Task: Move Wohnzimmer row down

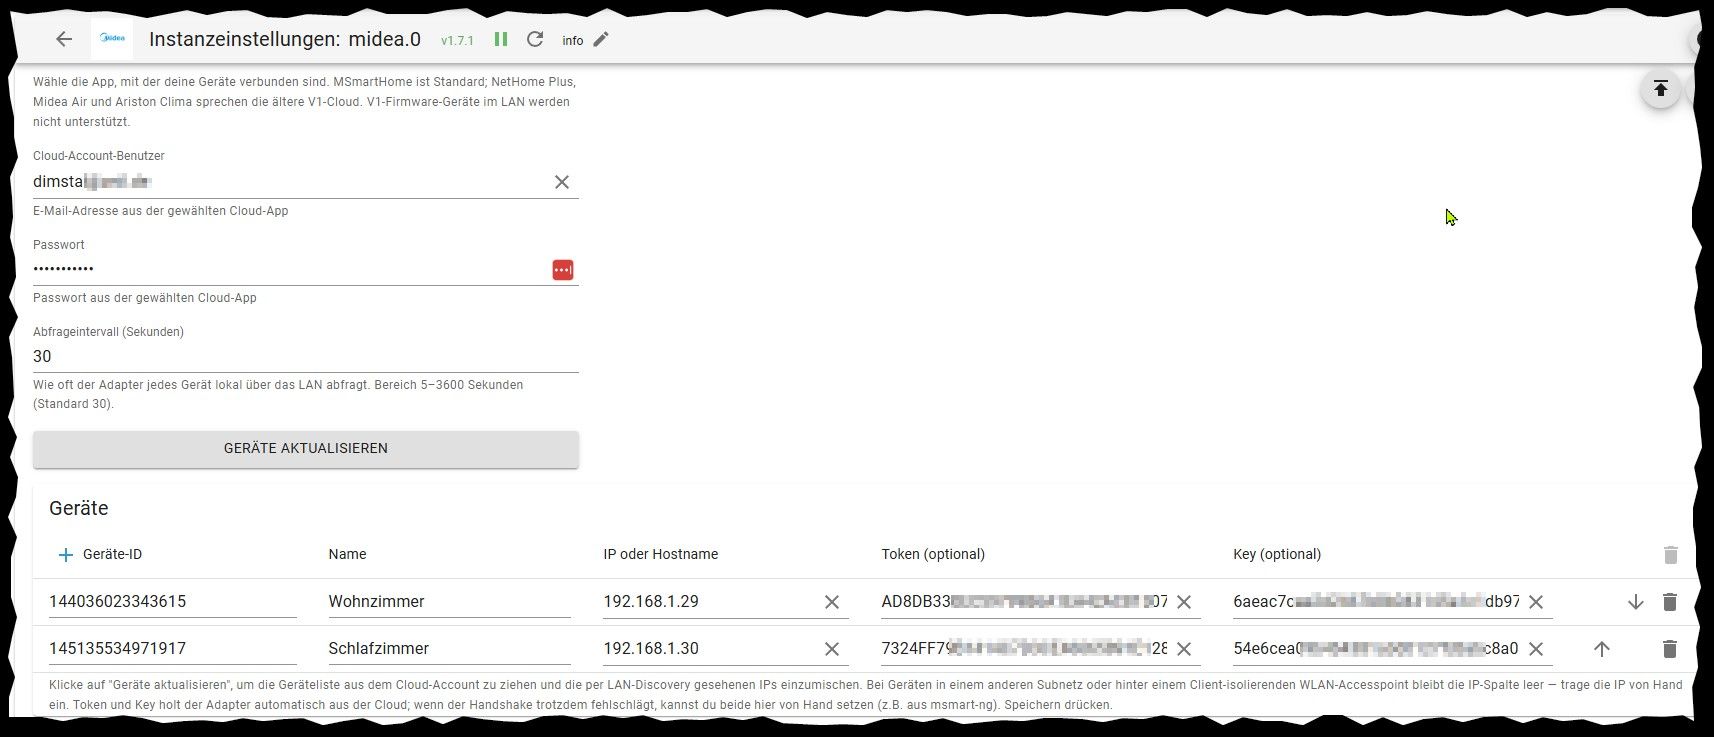Action: (x=1636, y=602)
